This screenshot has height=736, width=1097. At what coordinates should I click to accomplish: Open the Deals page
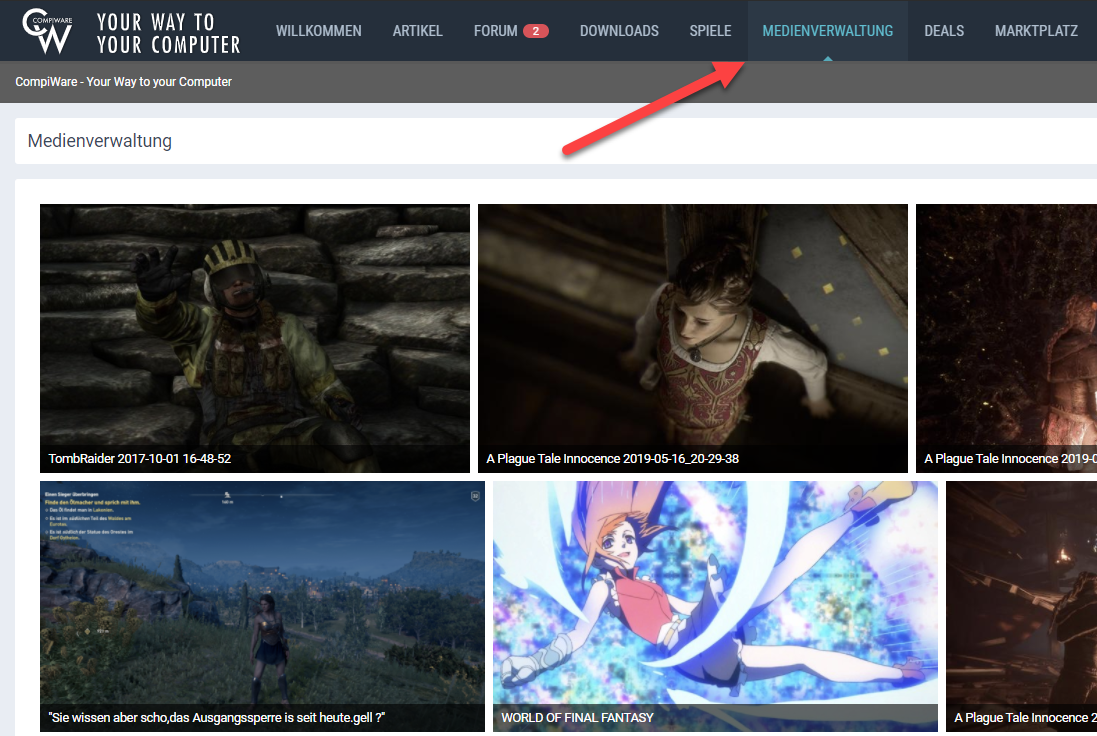pos(944,31)
